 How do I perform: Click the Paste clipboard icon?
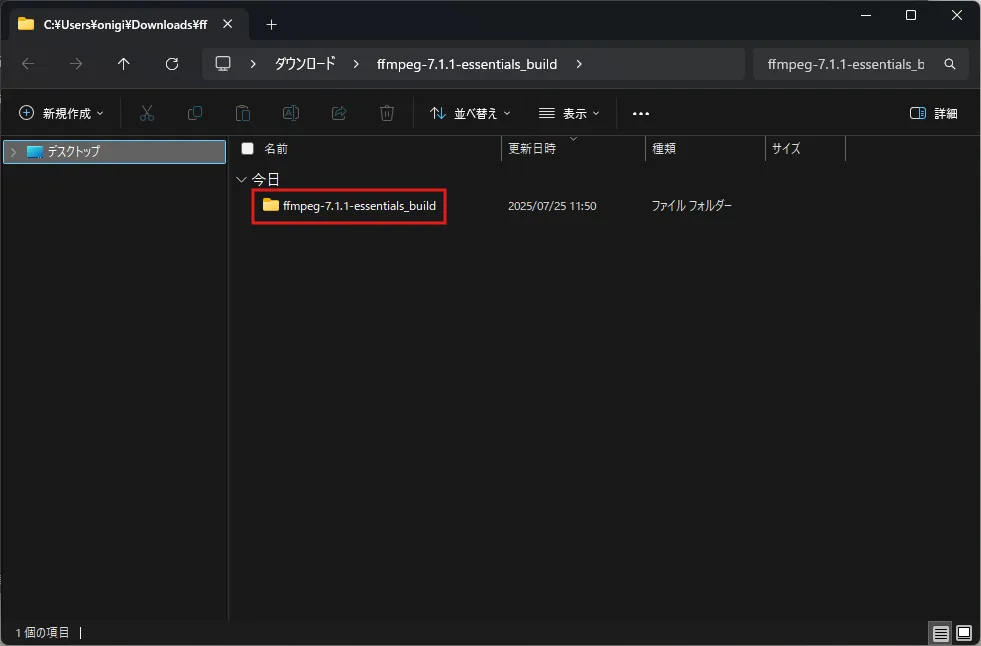(x=243, y=113)
